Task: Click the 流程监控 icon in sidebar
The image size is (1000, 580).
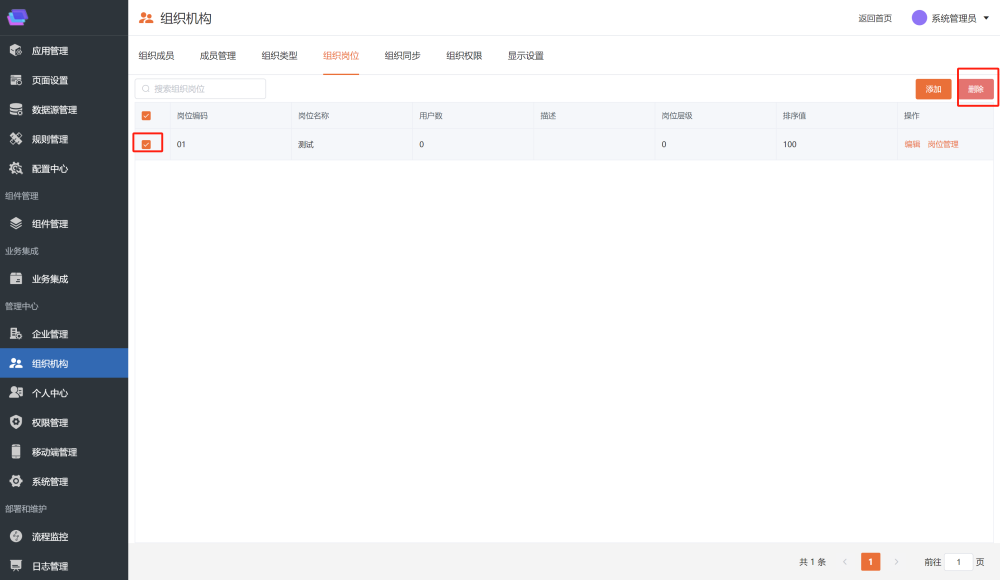Action: tap(16, 537)
